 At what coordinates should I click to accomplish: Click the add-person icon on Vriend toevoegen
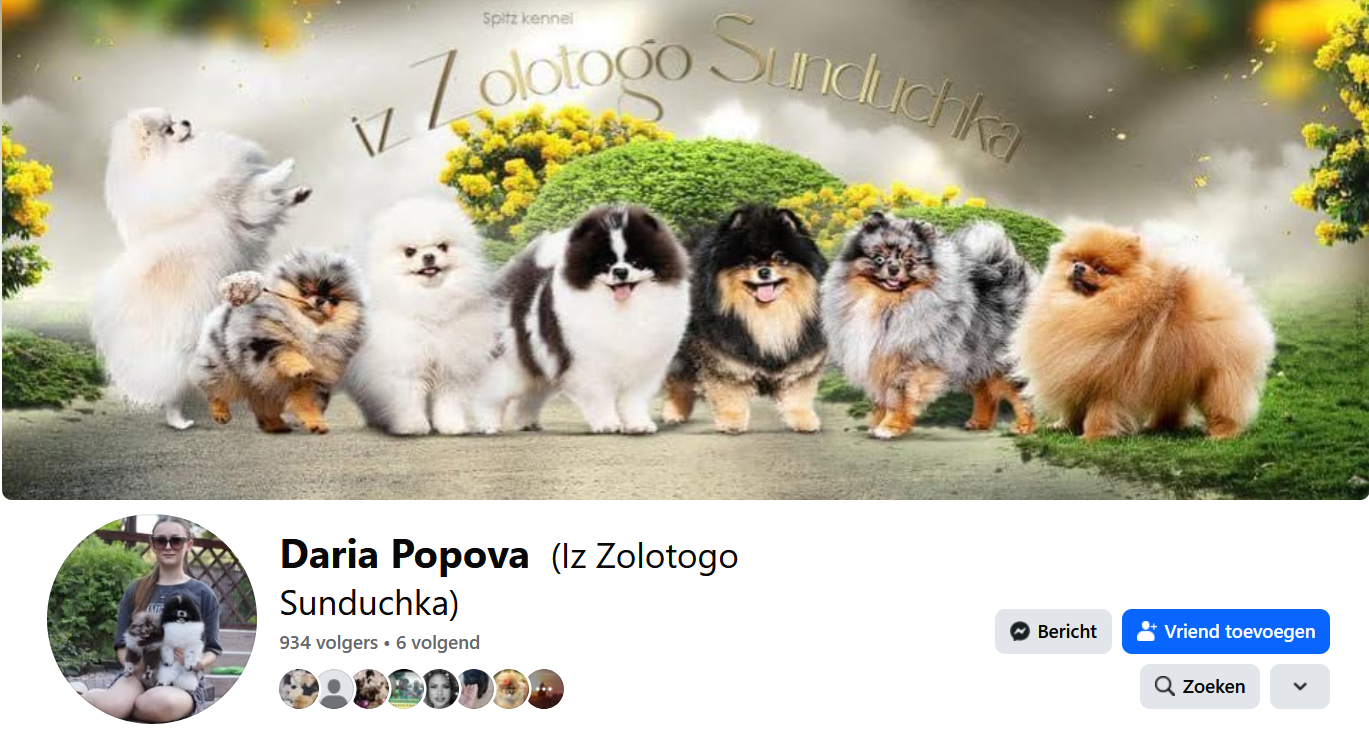pos(1147,632)
